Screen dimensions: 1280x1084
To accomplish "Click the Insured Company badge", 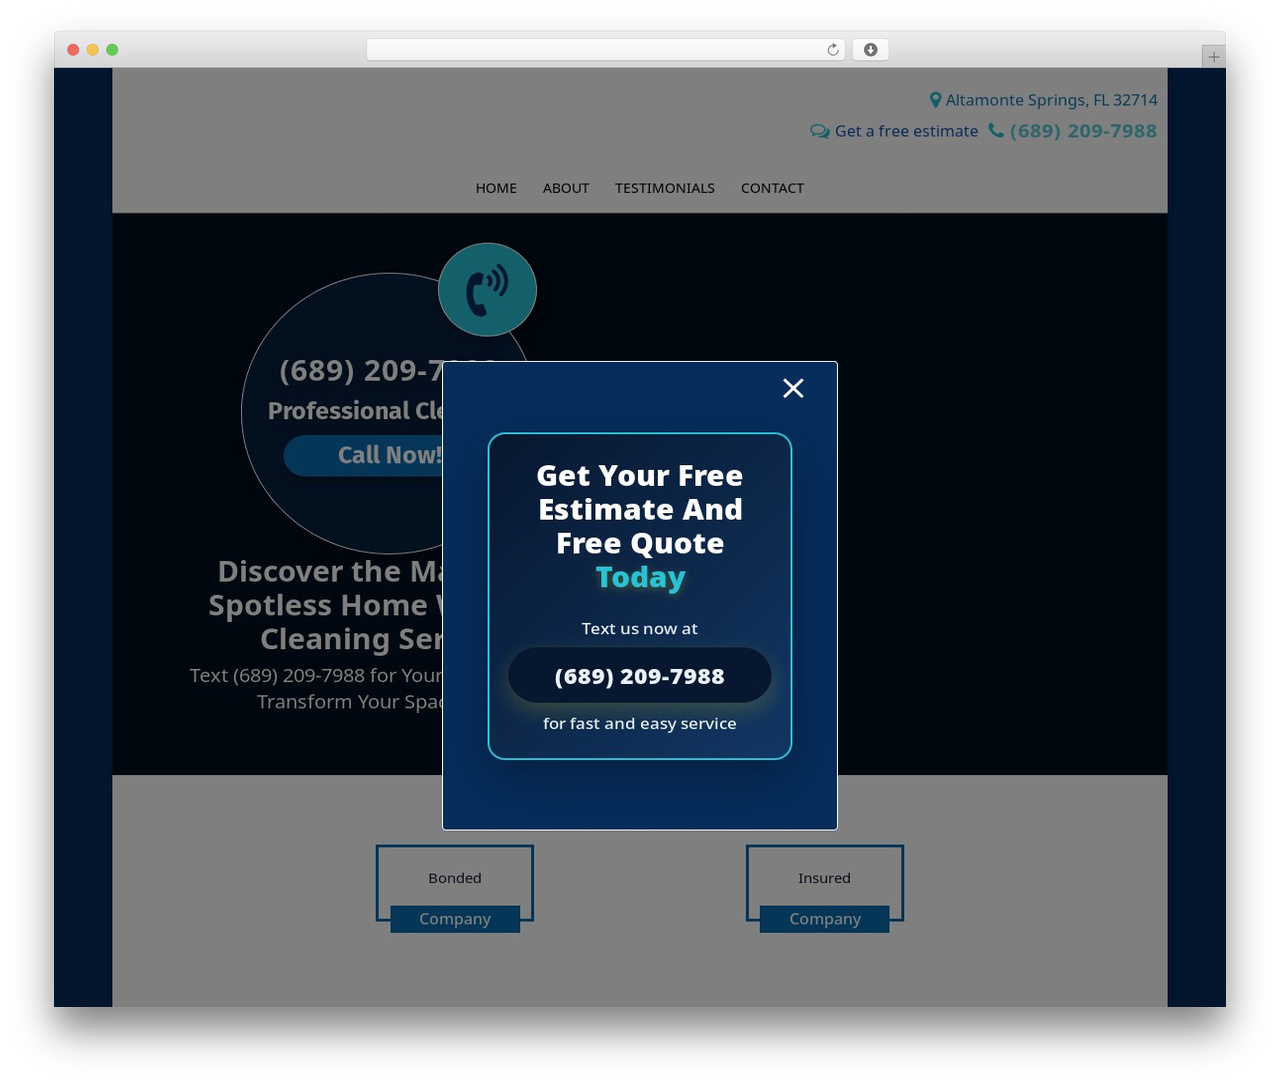I will click(x=825, y=889).
